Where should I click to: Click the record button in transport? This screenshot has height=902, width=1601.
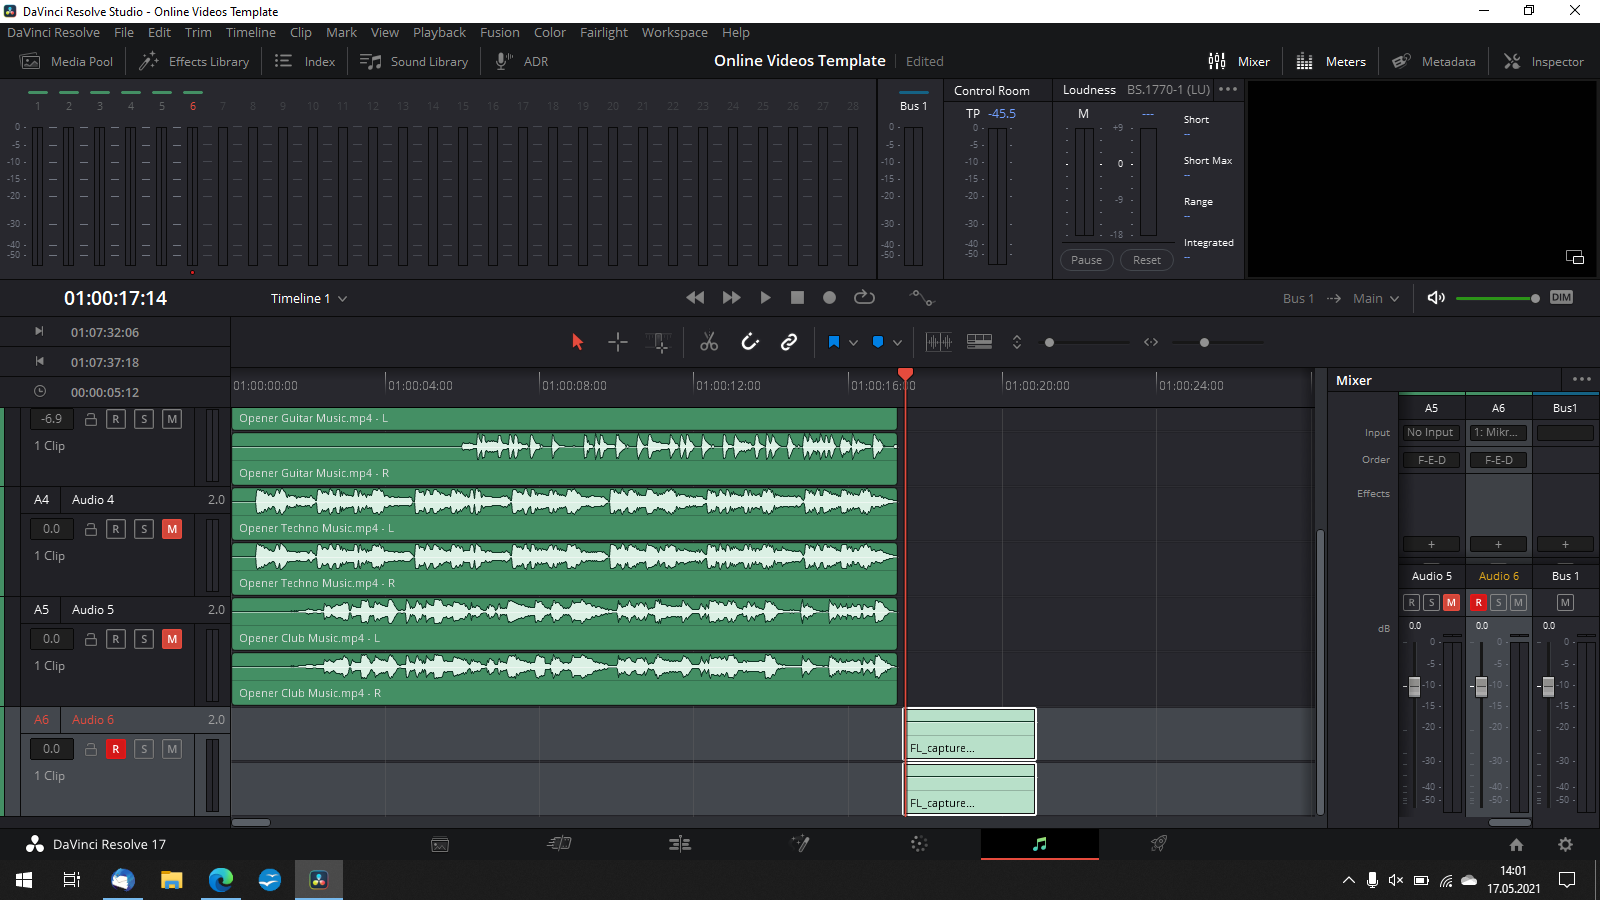pos(829,298)
